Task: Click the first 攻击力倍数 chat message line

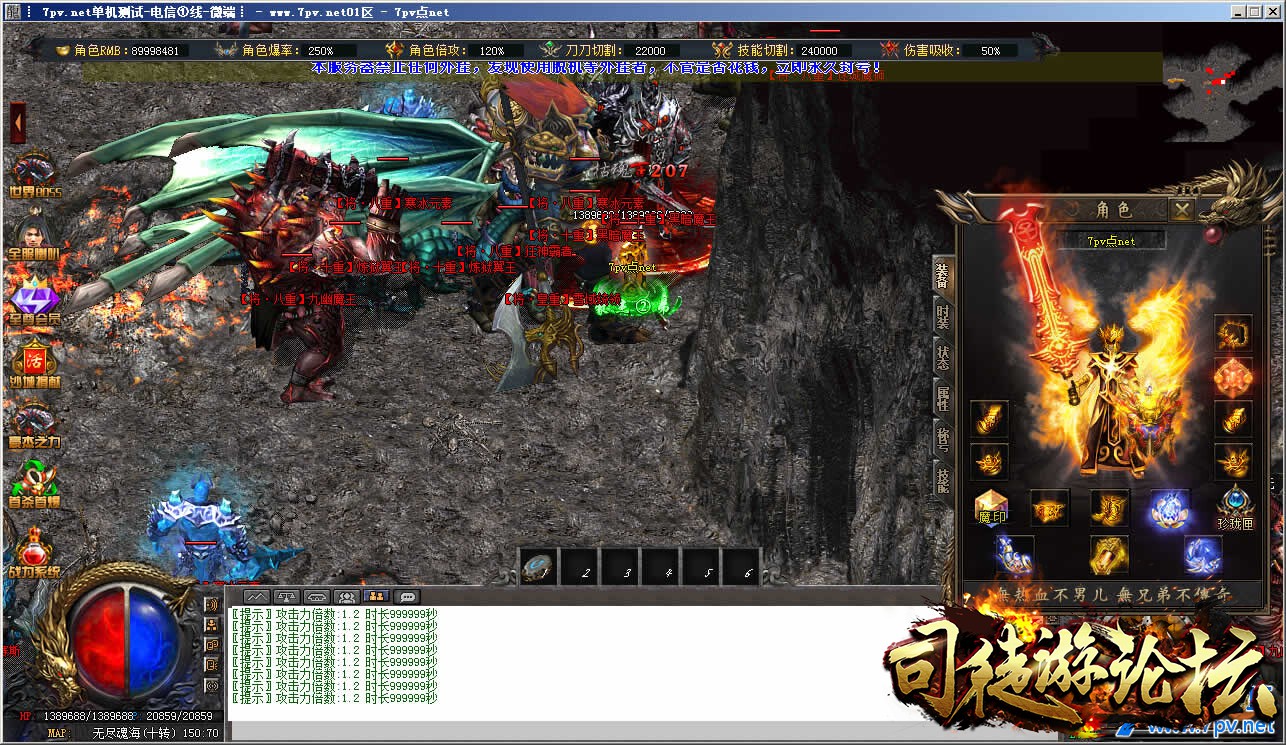Action: click(334, 614)
